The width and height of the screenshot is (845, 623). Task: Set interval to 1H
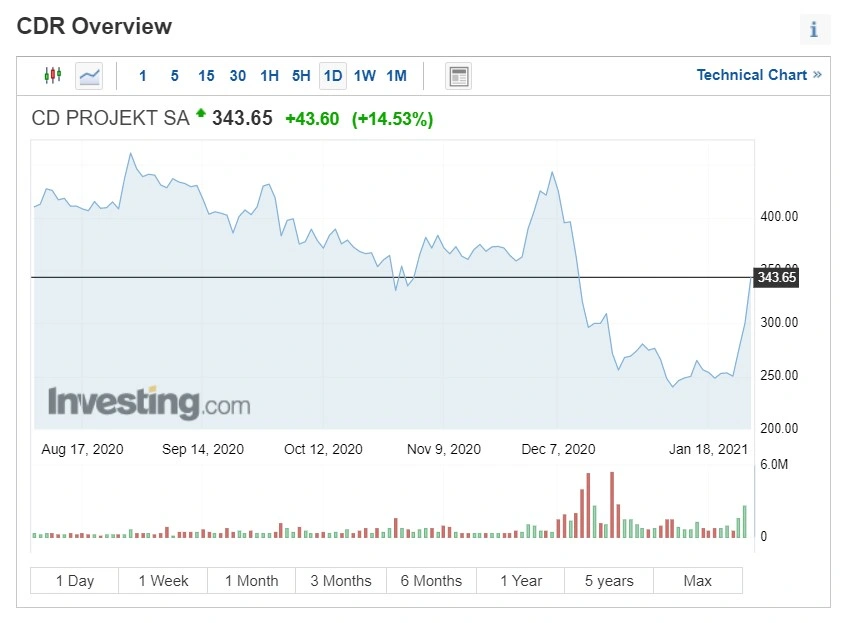269,76
